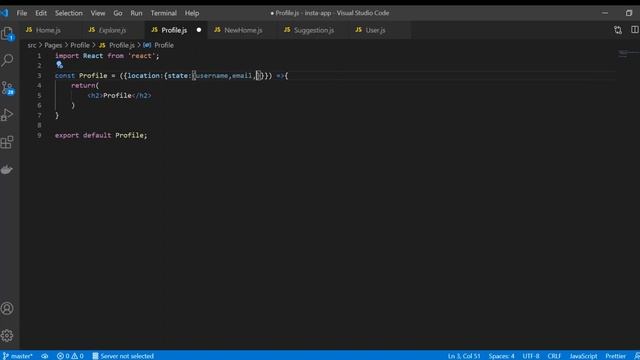Click Server not selected status item
The image size is (640, 360).
pyautogui.click(x=123, y=356)
